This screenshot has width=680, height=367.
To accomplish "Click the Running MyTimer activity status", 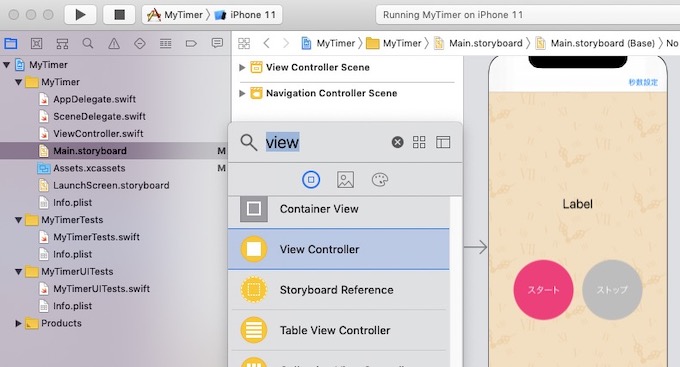I will (453, 15).
